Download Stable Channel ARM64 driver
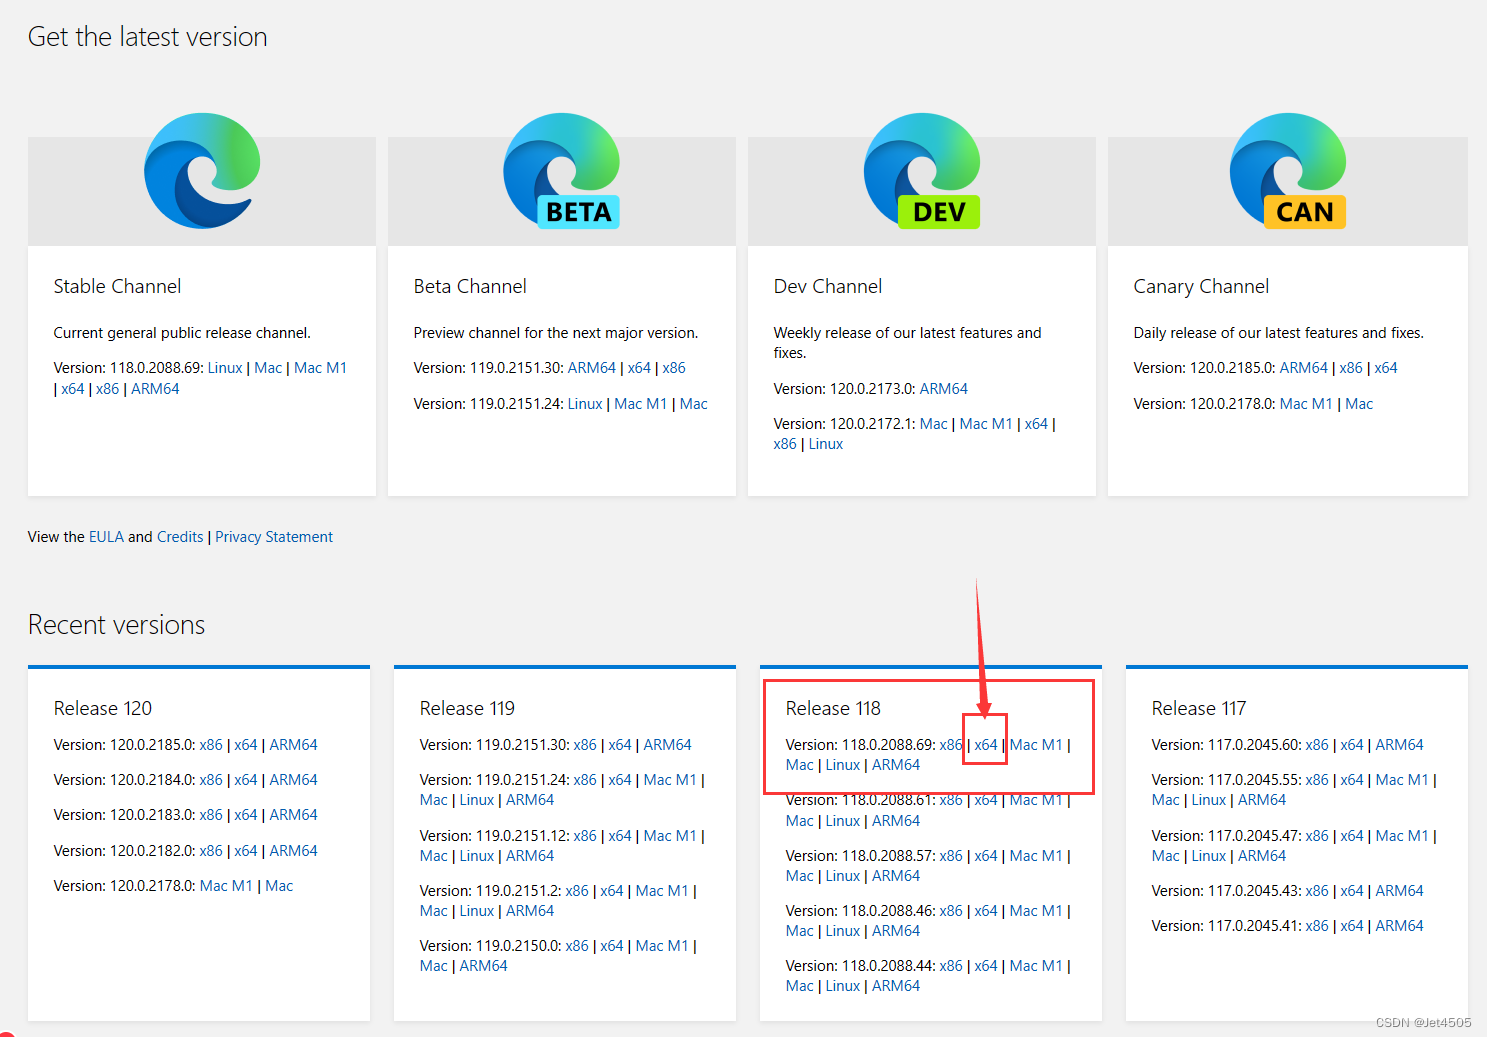 (155, 389)
